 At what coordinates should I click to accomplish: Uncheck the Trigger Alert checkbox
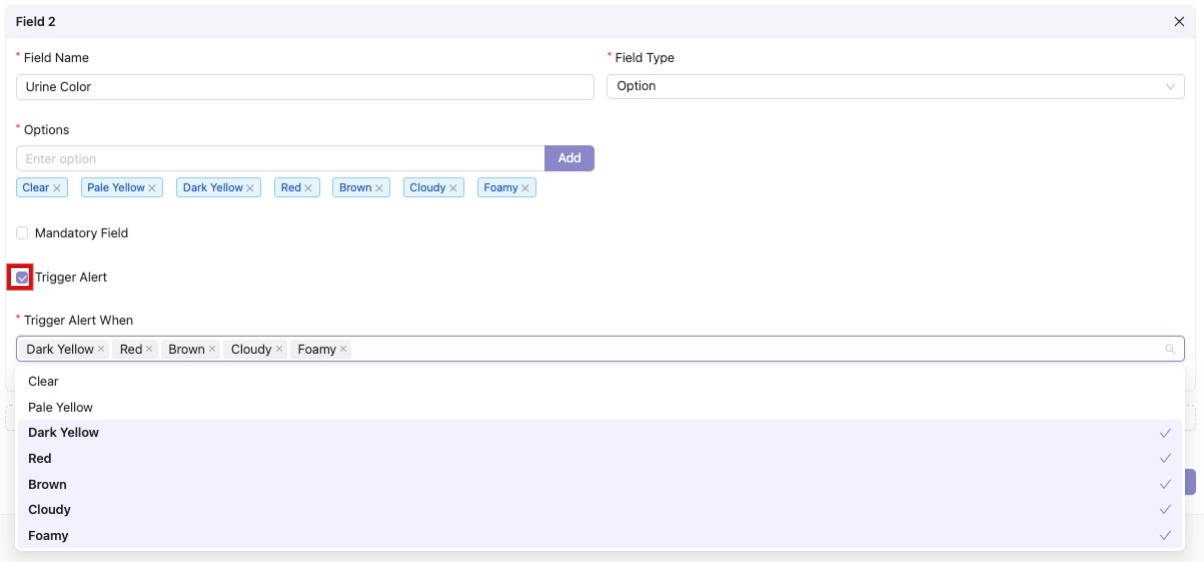pyautogui.click(x=22, y=277)
